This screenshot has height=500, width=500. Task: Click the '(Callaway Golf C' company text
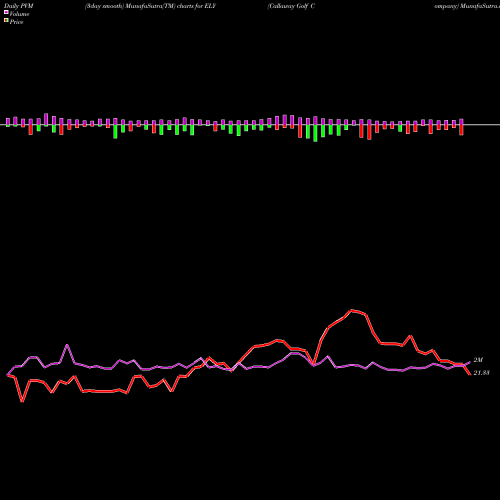coord(291,6)
